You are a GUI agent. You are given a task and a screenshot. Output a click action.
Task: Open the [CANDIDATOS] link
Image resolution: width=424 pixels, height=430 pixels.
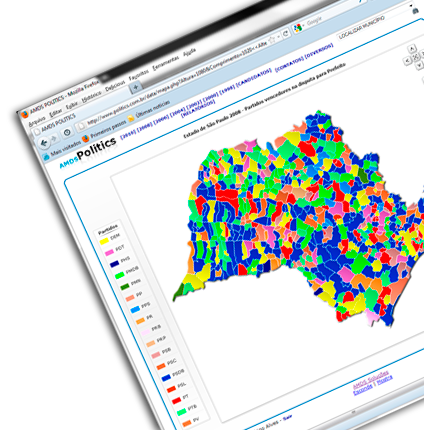[x=253, y=78]
